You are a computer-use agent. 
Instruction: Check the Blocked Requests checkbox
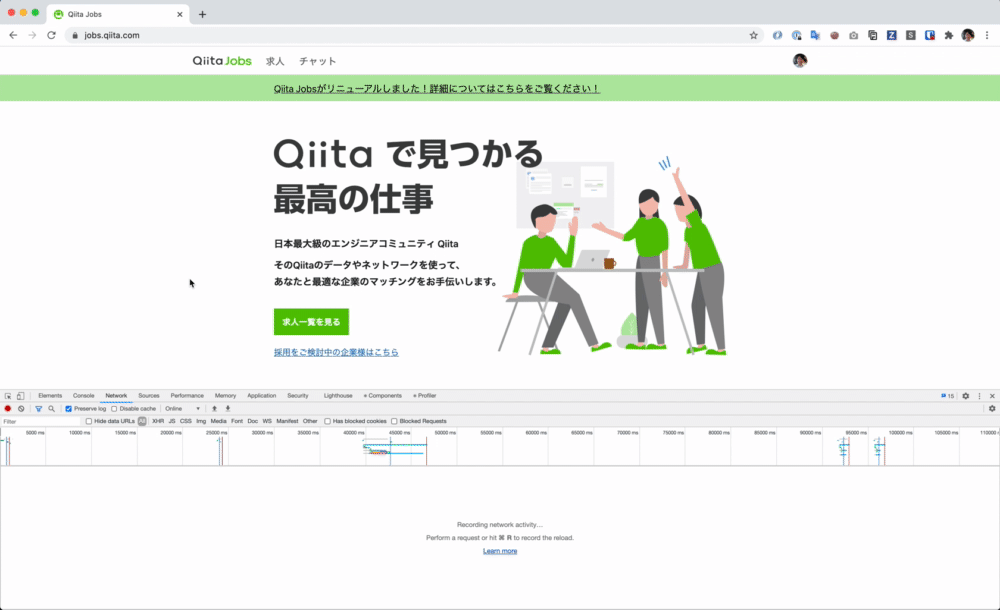pyautogui.click(x=394, y=421)
